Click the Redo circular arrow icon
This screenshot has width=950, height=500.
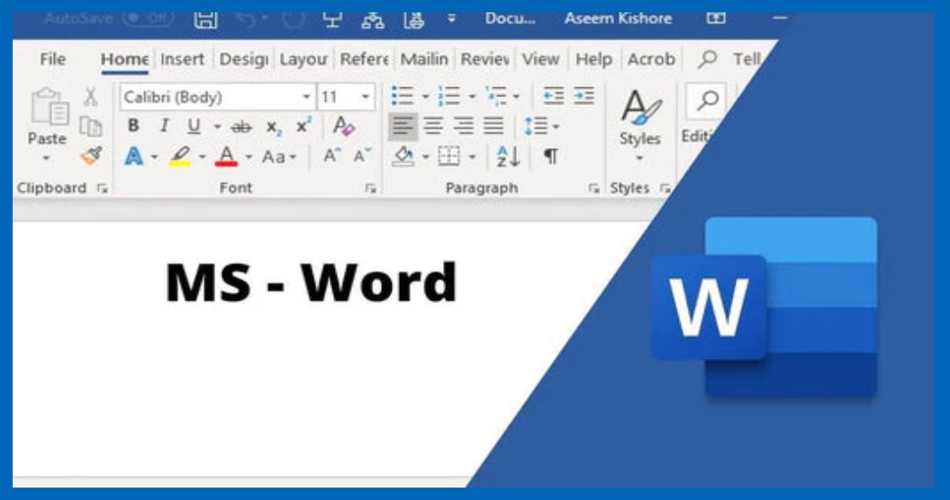pos(293,19)
